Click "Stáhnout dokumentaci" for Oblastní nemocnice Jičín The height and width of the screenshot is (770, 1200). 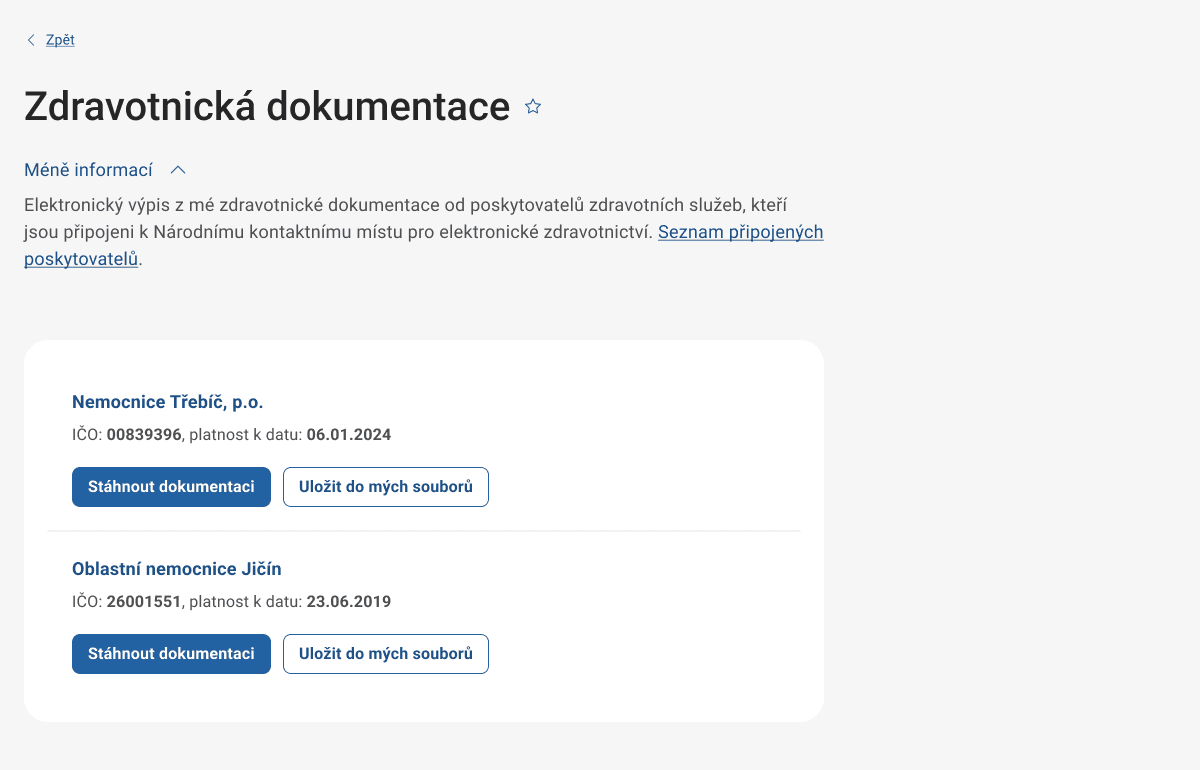click(x=171, y=653)
